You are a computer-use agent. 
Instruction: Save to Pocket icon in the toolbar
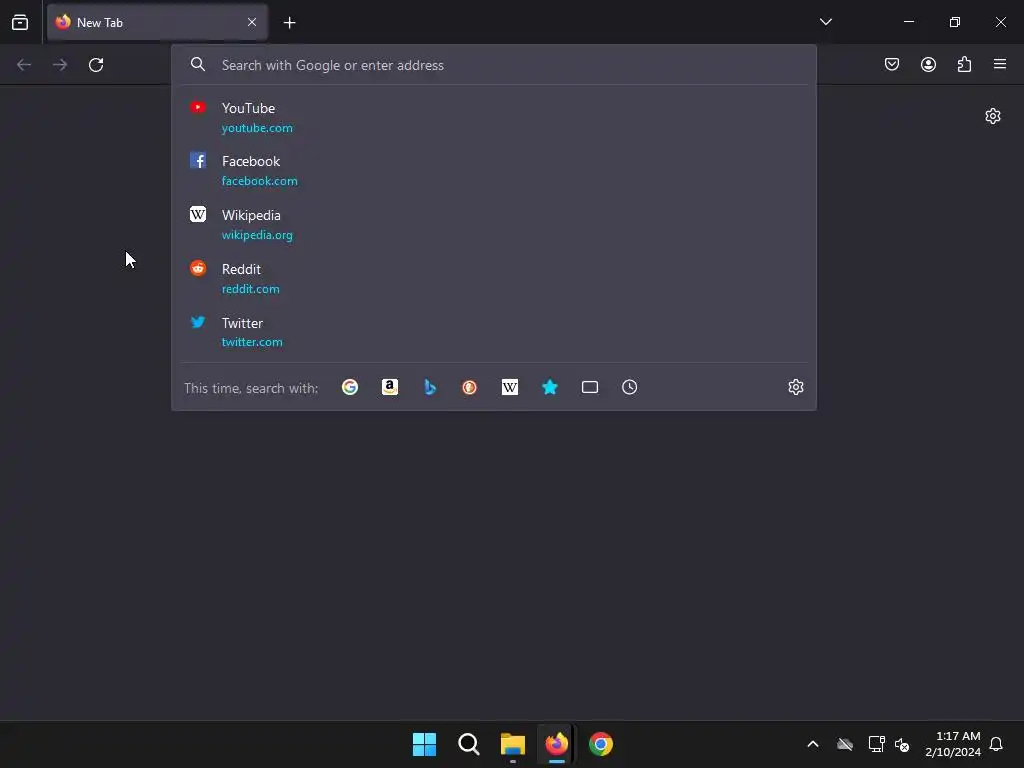pyautogui.click(x=891, y=64)
